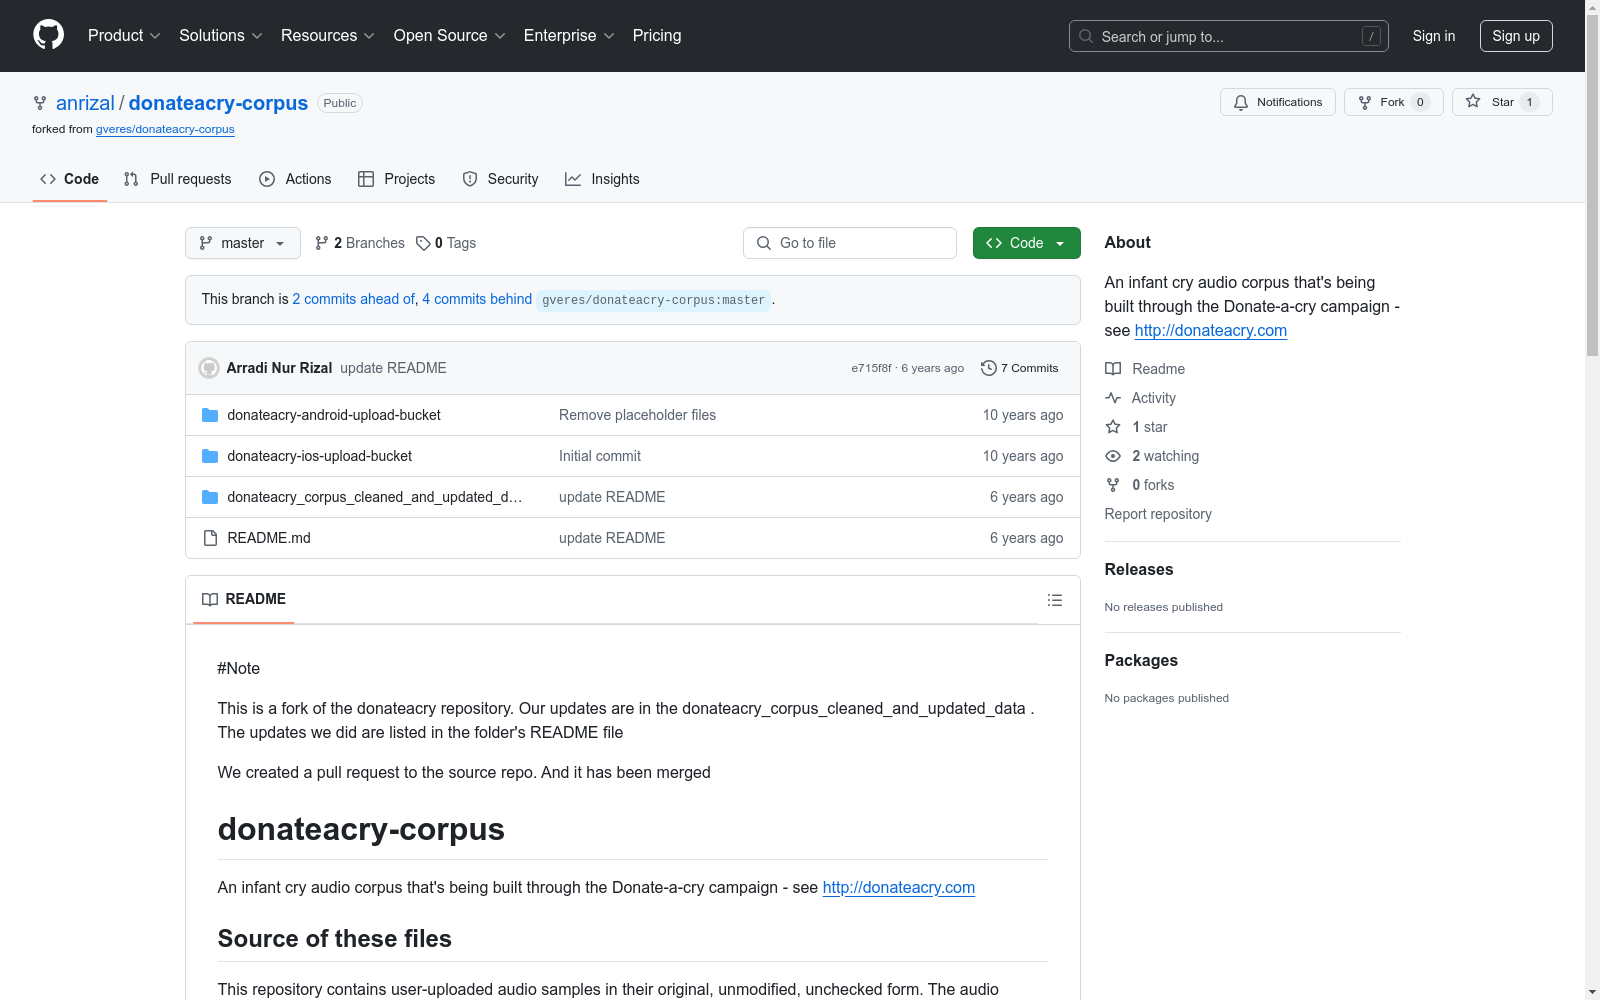Switch to the Insights tab
Viewport: 1600px width, 1000px height.
602,179
